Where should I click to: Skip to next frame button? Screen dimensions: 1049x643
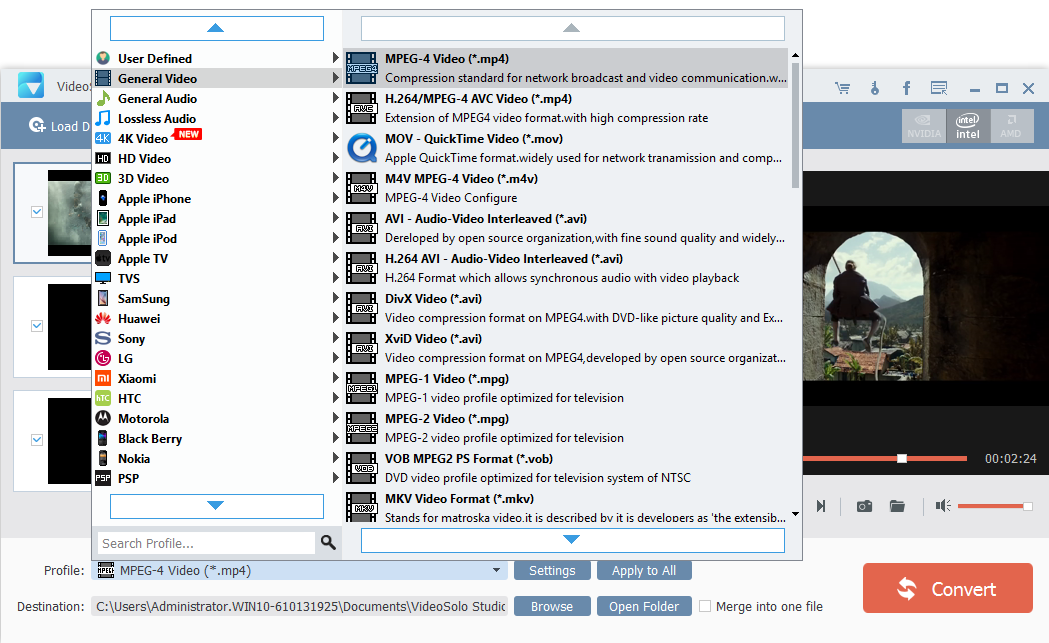pos(821,506)
